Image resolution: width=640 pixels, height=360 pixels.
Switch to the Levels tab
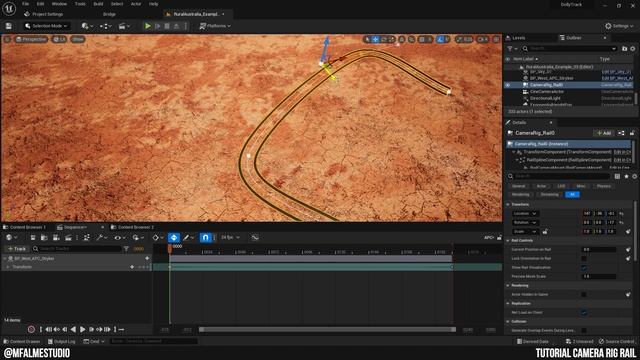pyautogui.click(x=516, y=38)
